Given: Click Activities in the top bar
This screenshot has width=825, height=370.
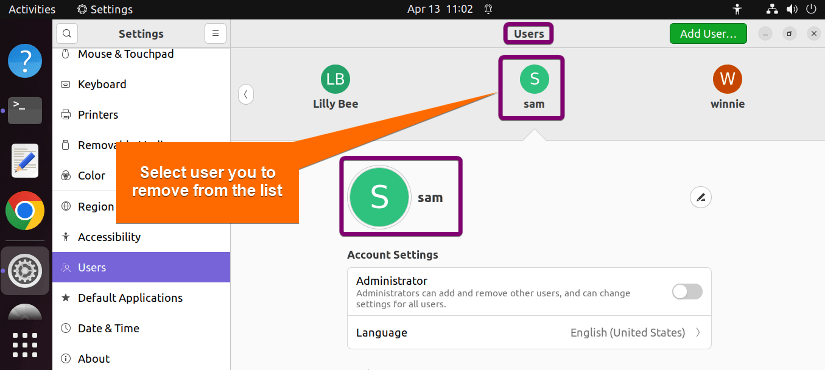Looking at the screenshot, I should click(x=32, y=9).
